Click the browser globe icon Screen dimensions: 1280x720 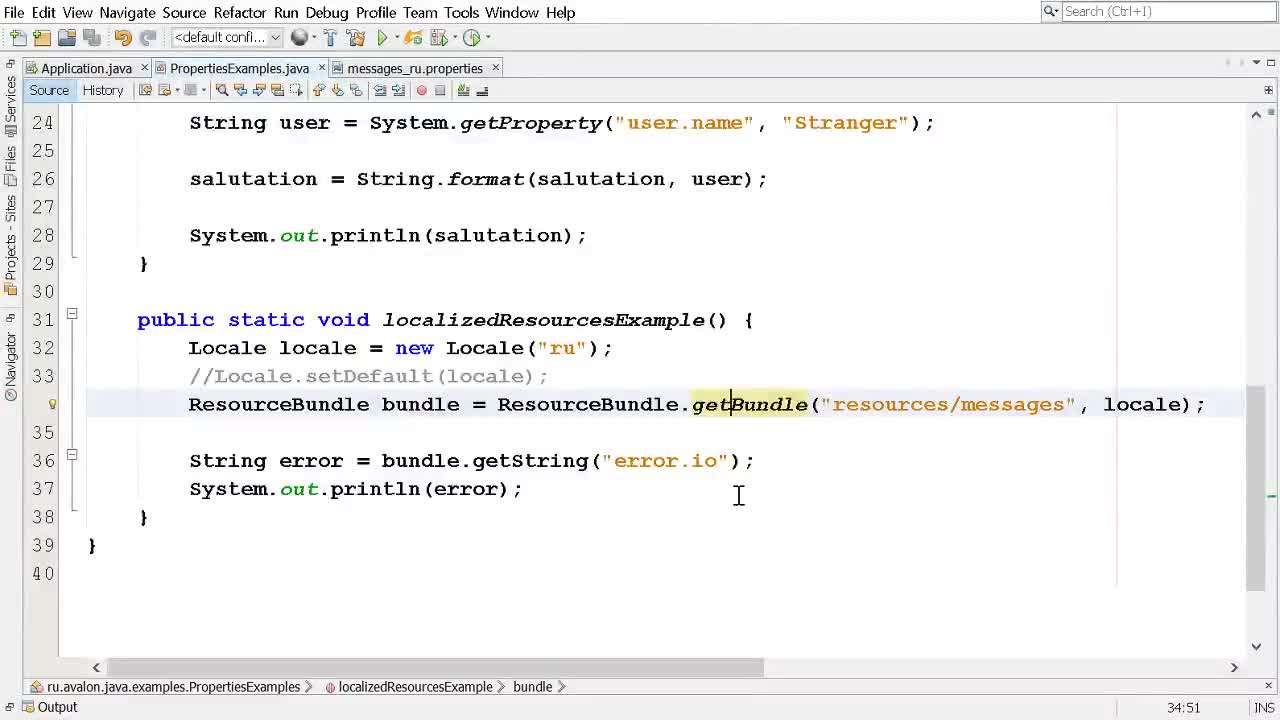[299, 38]
